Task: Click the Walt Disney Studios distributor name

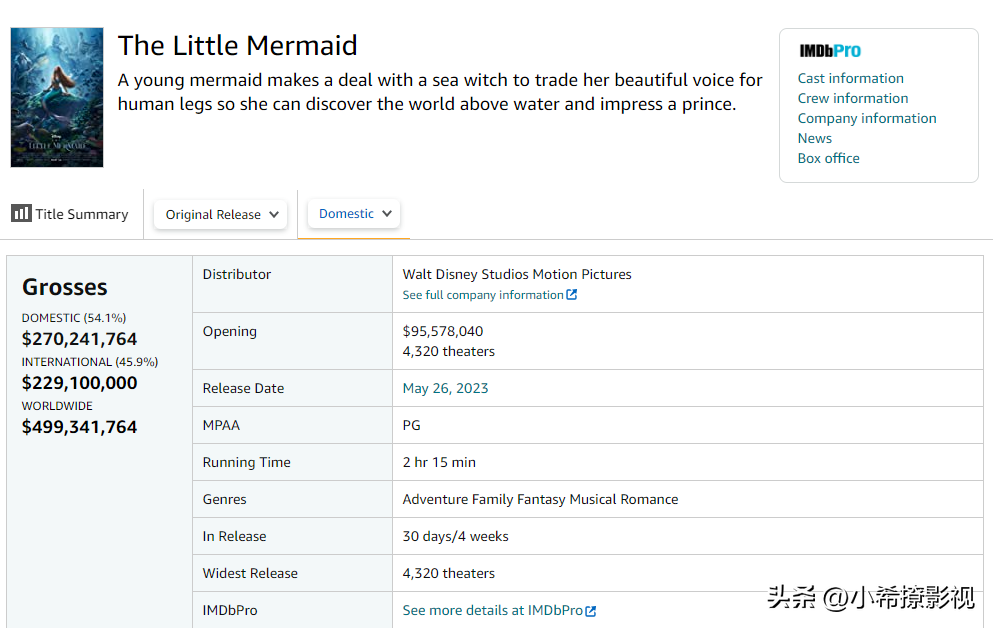Action: pos(517,274)
